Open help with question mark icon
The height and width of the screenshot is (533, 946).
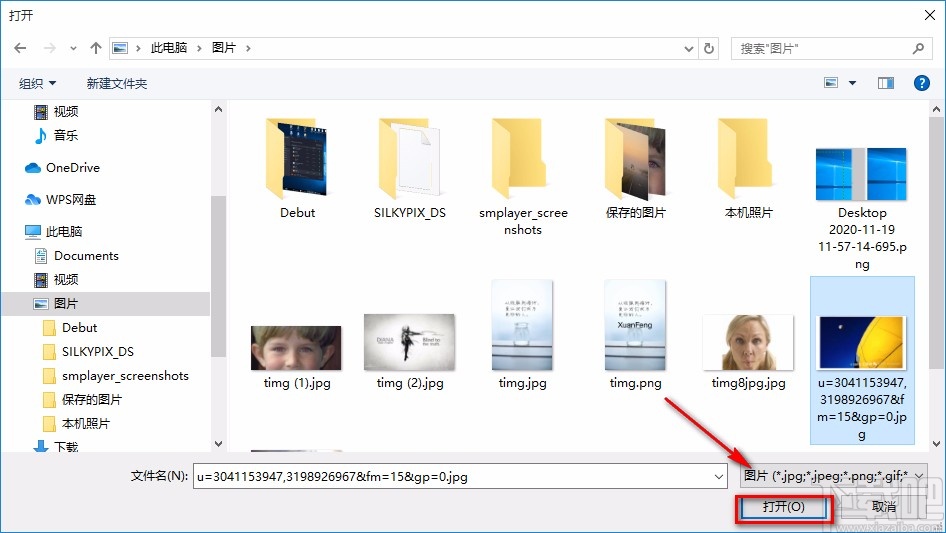(x=921, y=83)
